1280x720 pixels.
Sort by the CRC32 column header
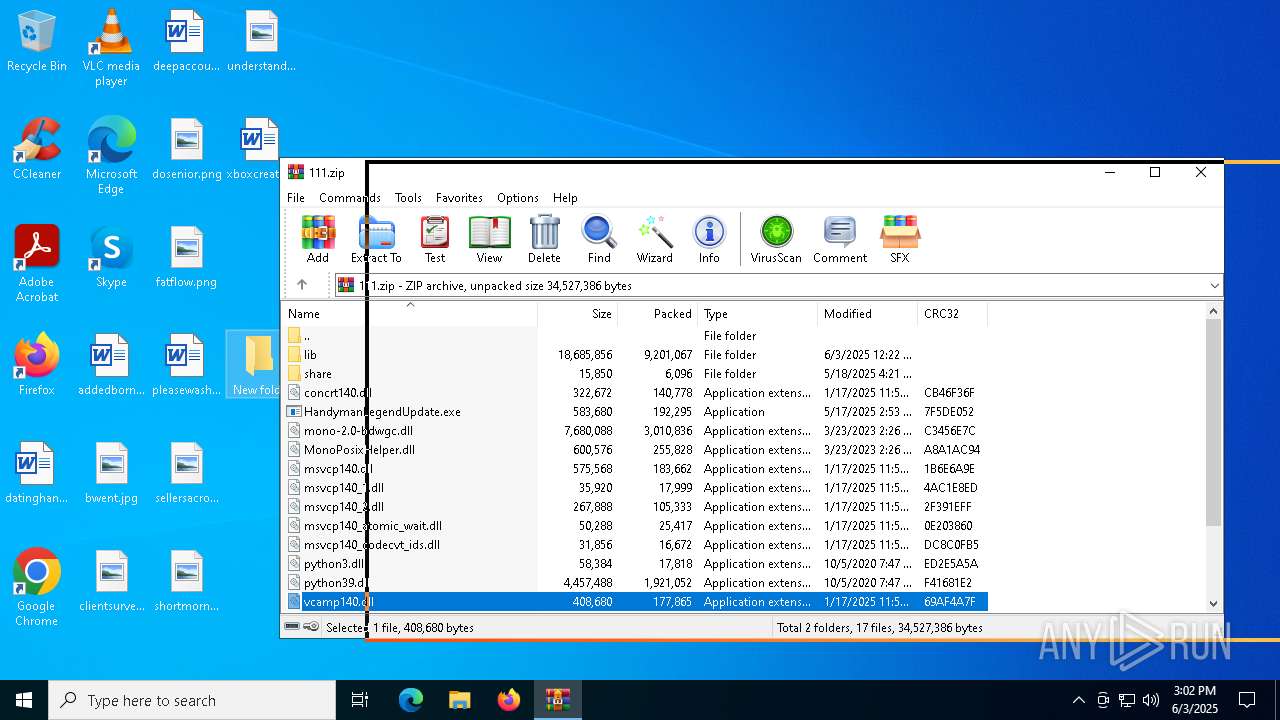pyautogui.click(x=952, y=314)
